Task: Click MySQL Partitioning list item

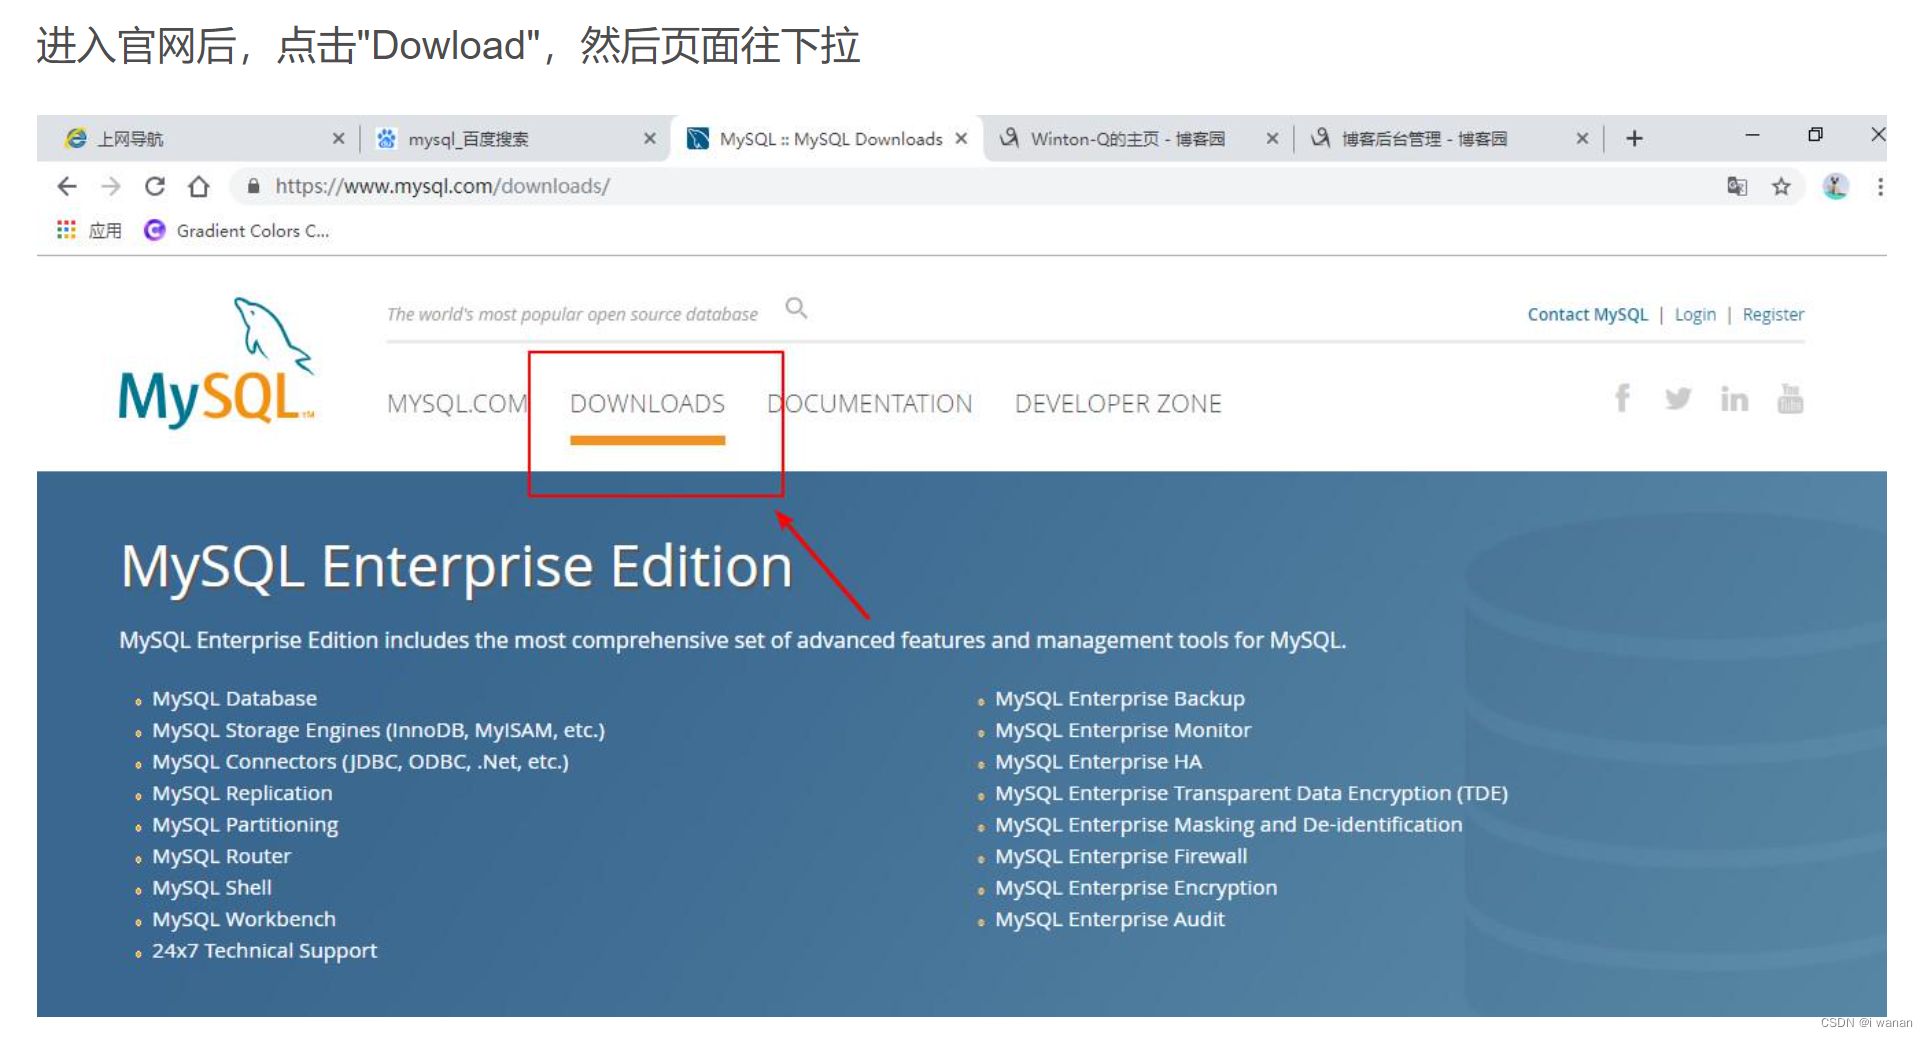Action: tap(245, 825)
